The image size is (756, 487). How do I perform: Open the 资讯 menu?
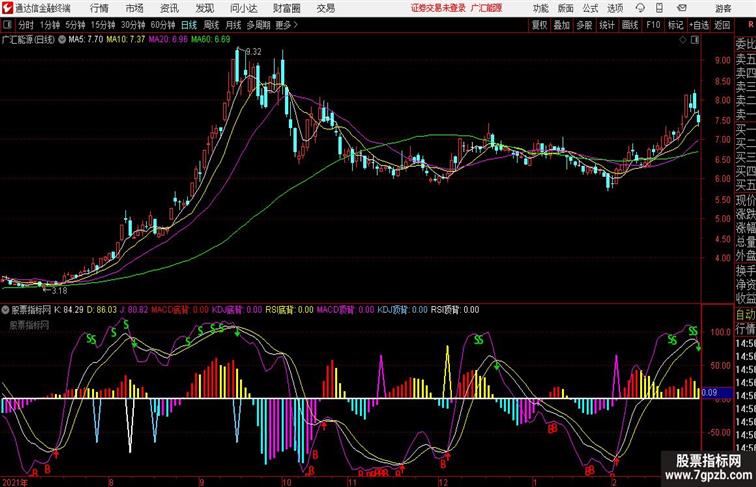(x=169, y=8)
